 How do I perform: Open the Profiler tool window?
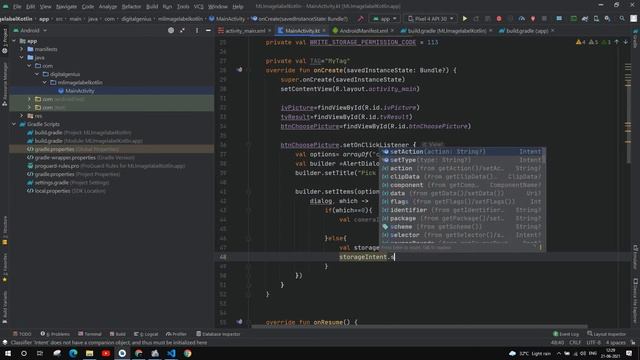click(176, 334)
